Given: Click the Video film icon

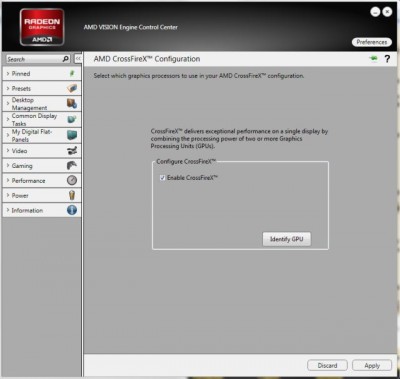Looking at the screenshot, I should [72, 151].
